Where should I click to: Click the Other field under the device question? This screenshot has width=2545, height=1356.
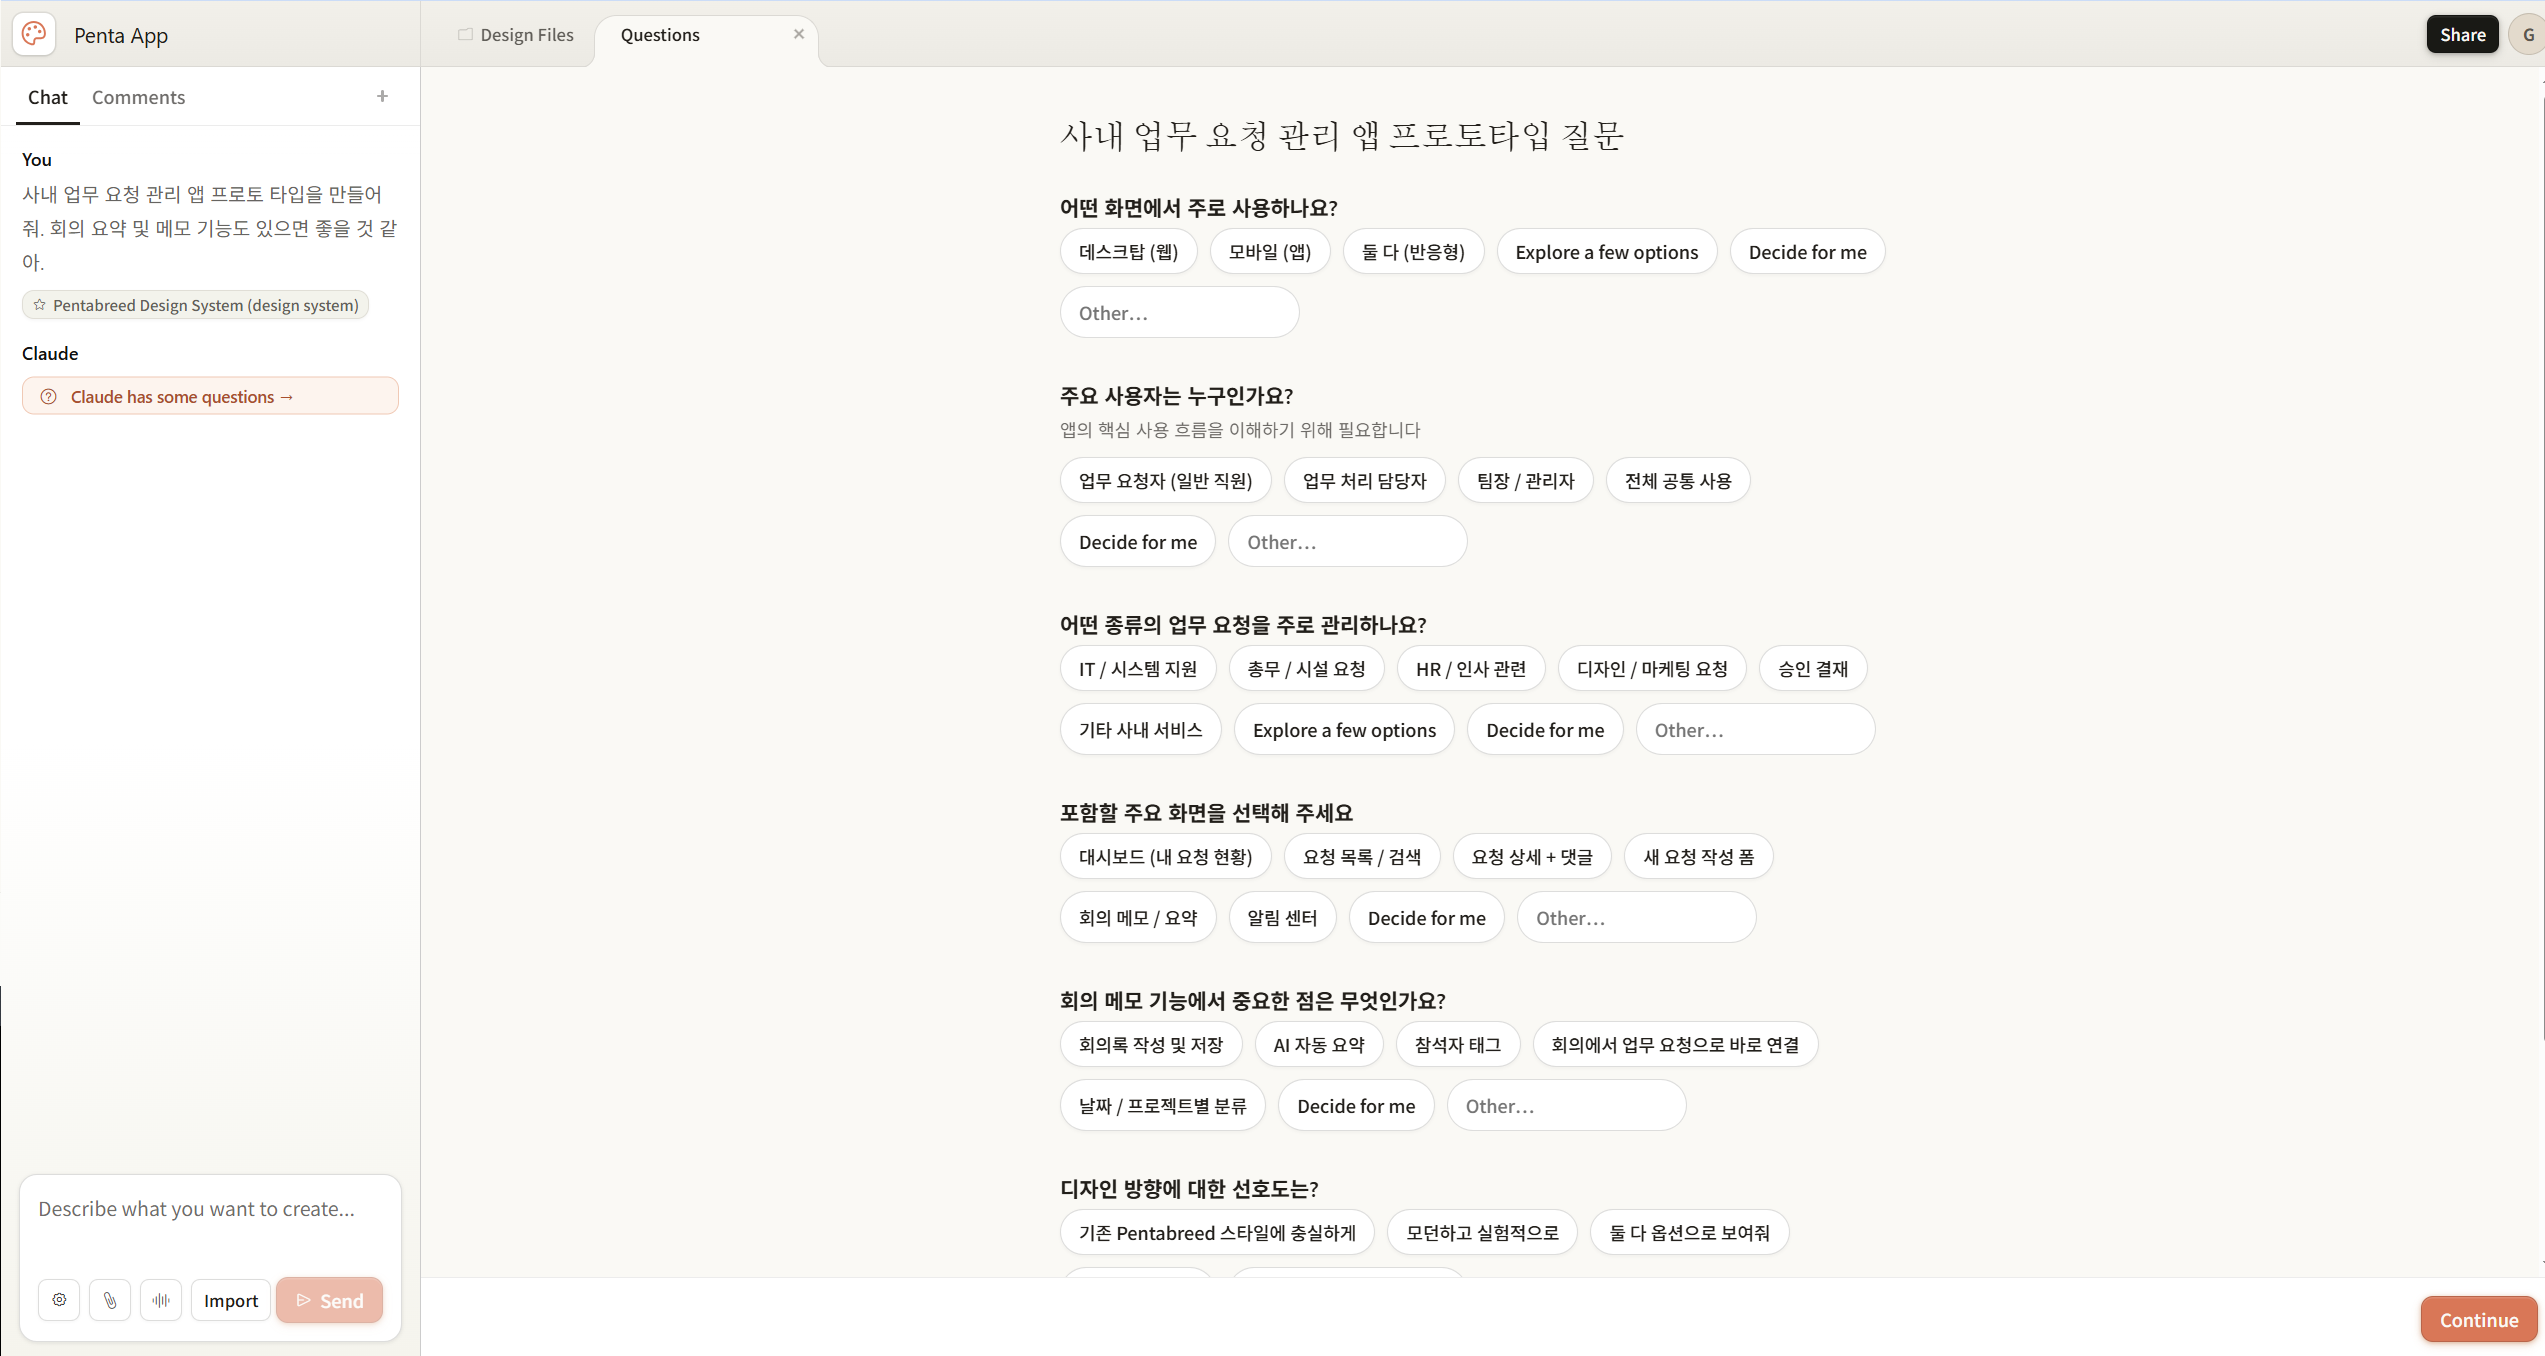1179,313
